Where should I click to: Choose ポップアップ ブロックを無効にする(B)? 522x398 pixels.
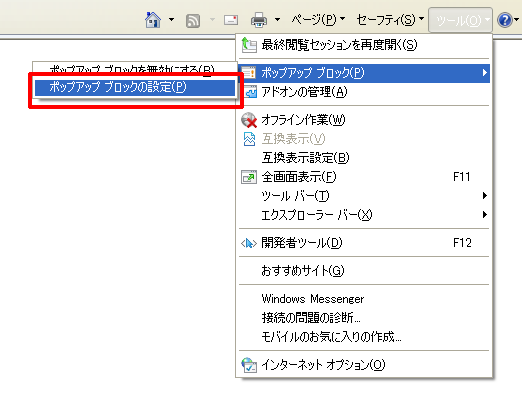[x=132, y=69]
